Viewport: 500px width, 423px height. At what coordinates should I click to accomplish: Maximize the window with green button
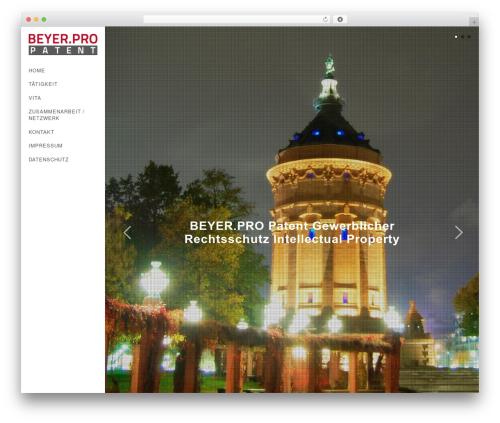coord(44,20)
